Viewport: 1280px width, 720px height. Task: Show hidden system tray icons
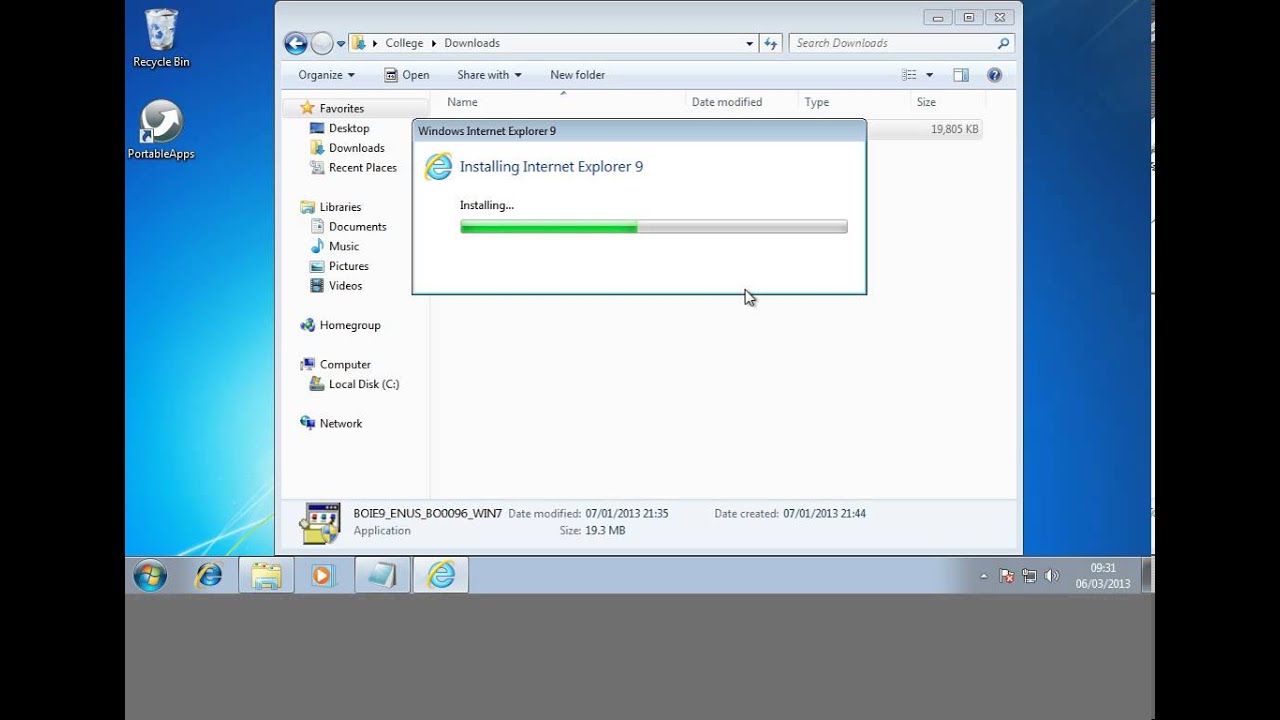coord(983,576)
